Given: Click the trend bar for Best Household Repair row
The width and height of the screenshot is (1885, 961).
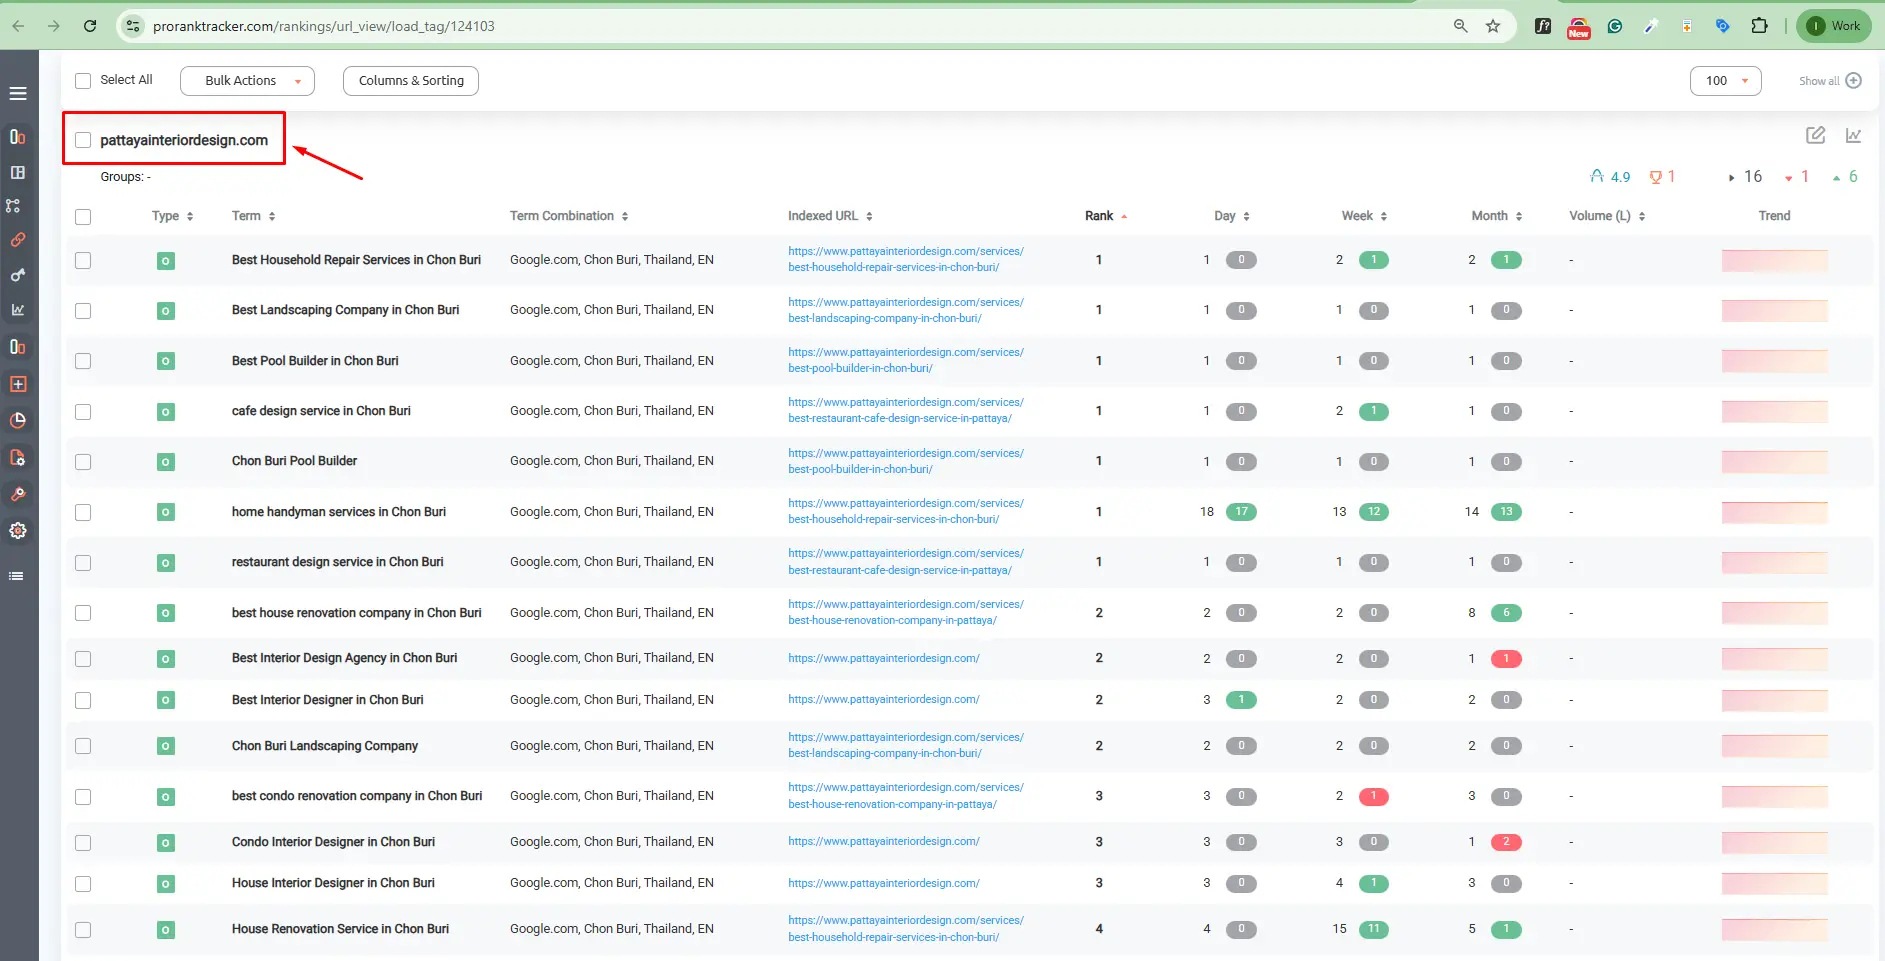Looking at the screenshot, I should tap(1774, 260).
